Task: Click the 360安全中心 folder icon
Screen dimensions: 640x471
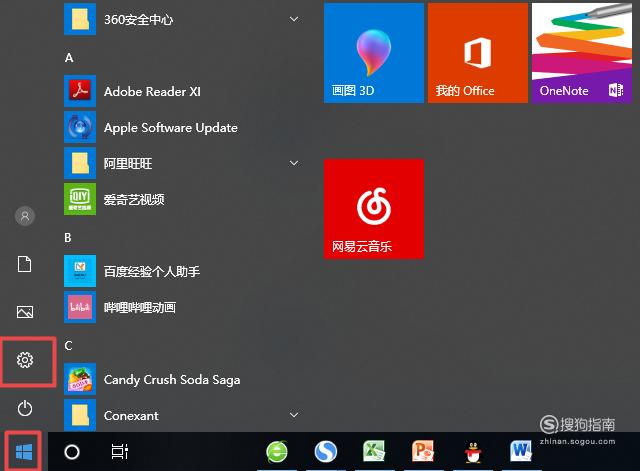Action: pos(80,19)
